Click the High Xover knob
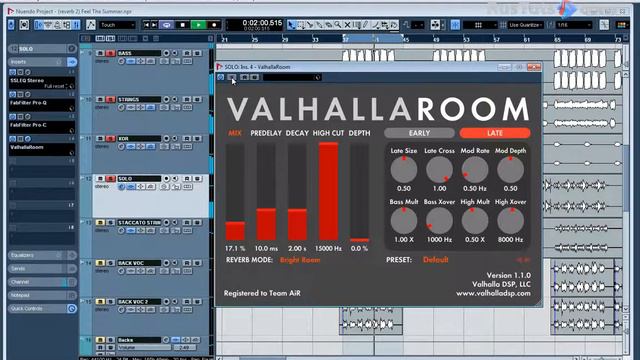 click(510, 221)
